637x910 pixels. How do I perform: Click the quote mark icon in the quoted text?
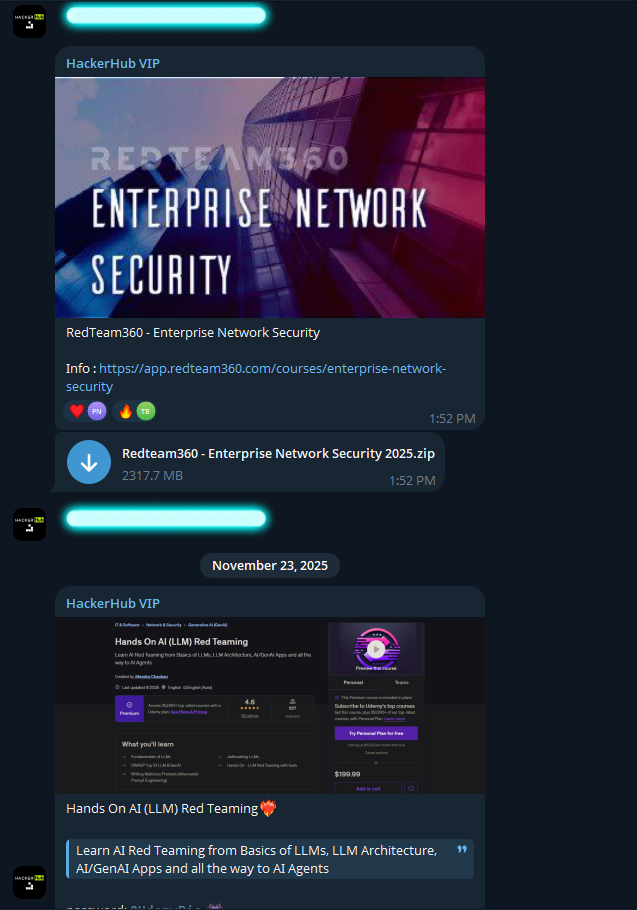pos(462,850)
